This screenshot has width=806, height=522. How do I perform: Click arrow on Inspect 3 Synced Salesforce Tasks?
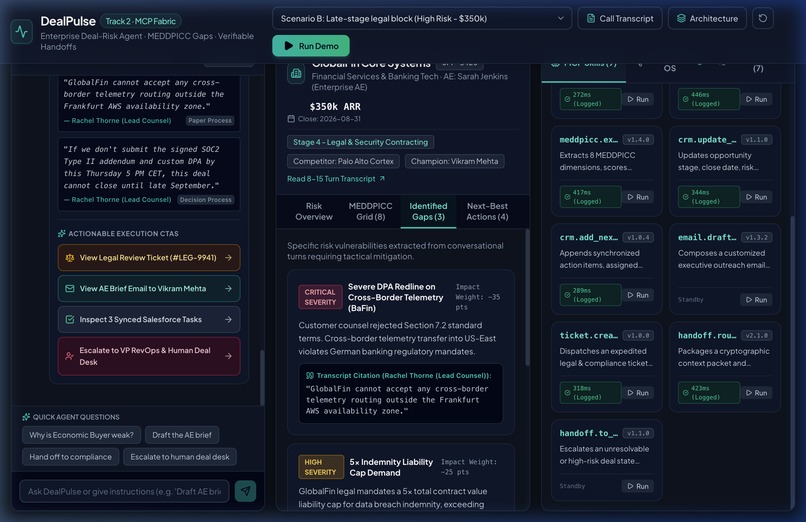coord(228,320)
